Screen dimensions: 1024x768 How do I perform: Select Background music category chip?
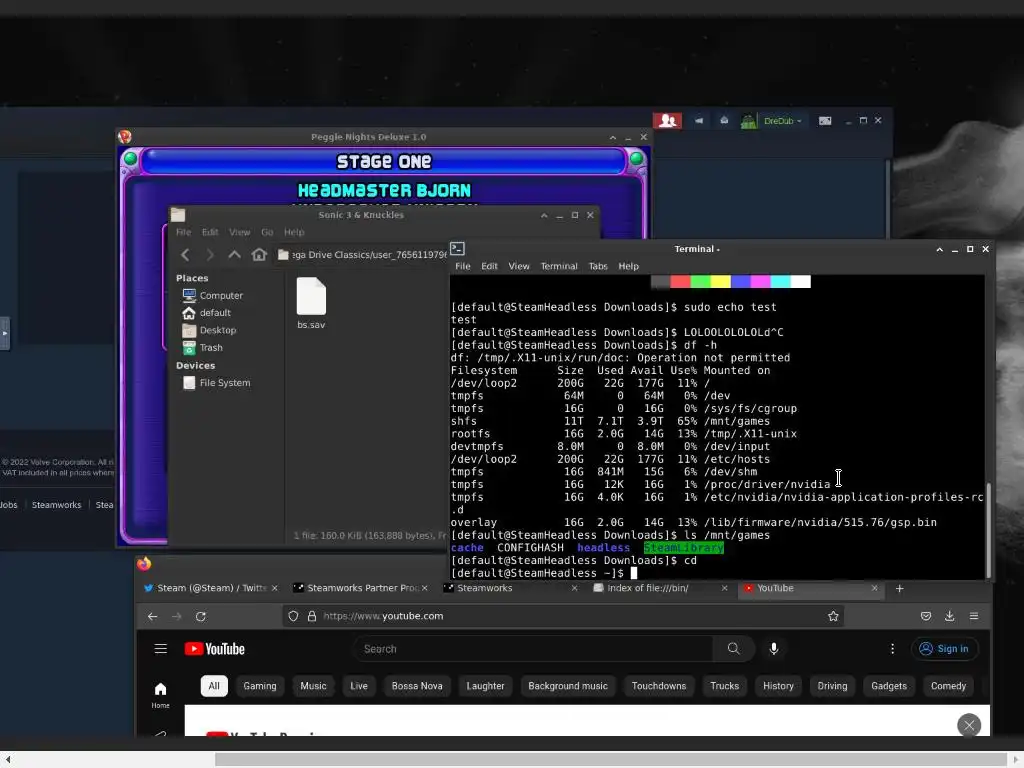[568, 686]
